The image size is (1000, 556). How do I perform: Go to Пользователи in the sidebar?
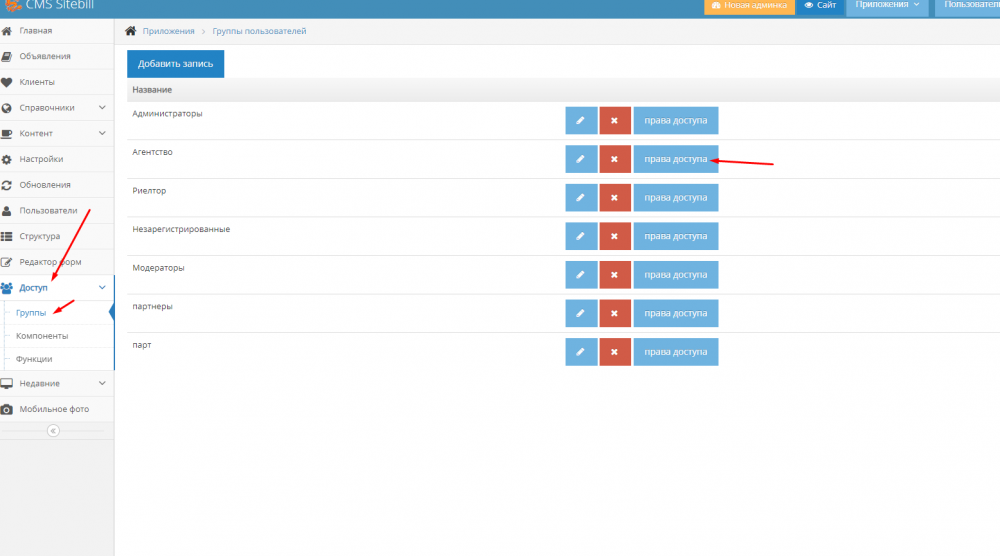tap(48, 211)
